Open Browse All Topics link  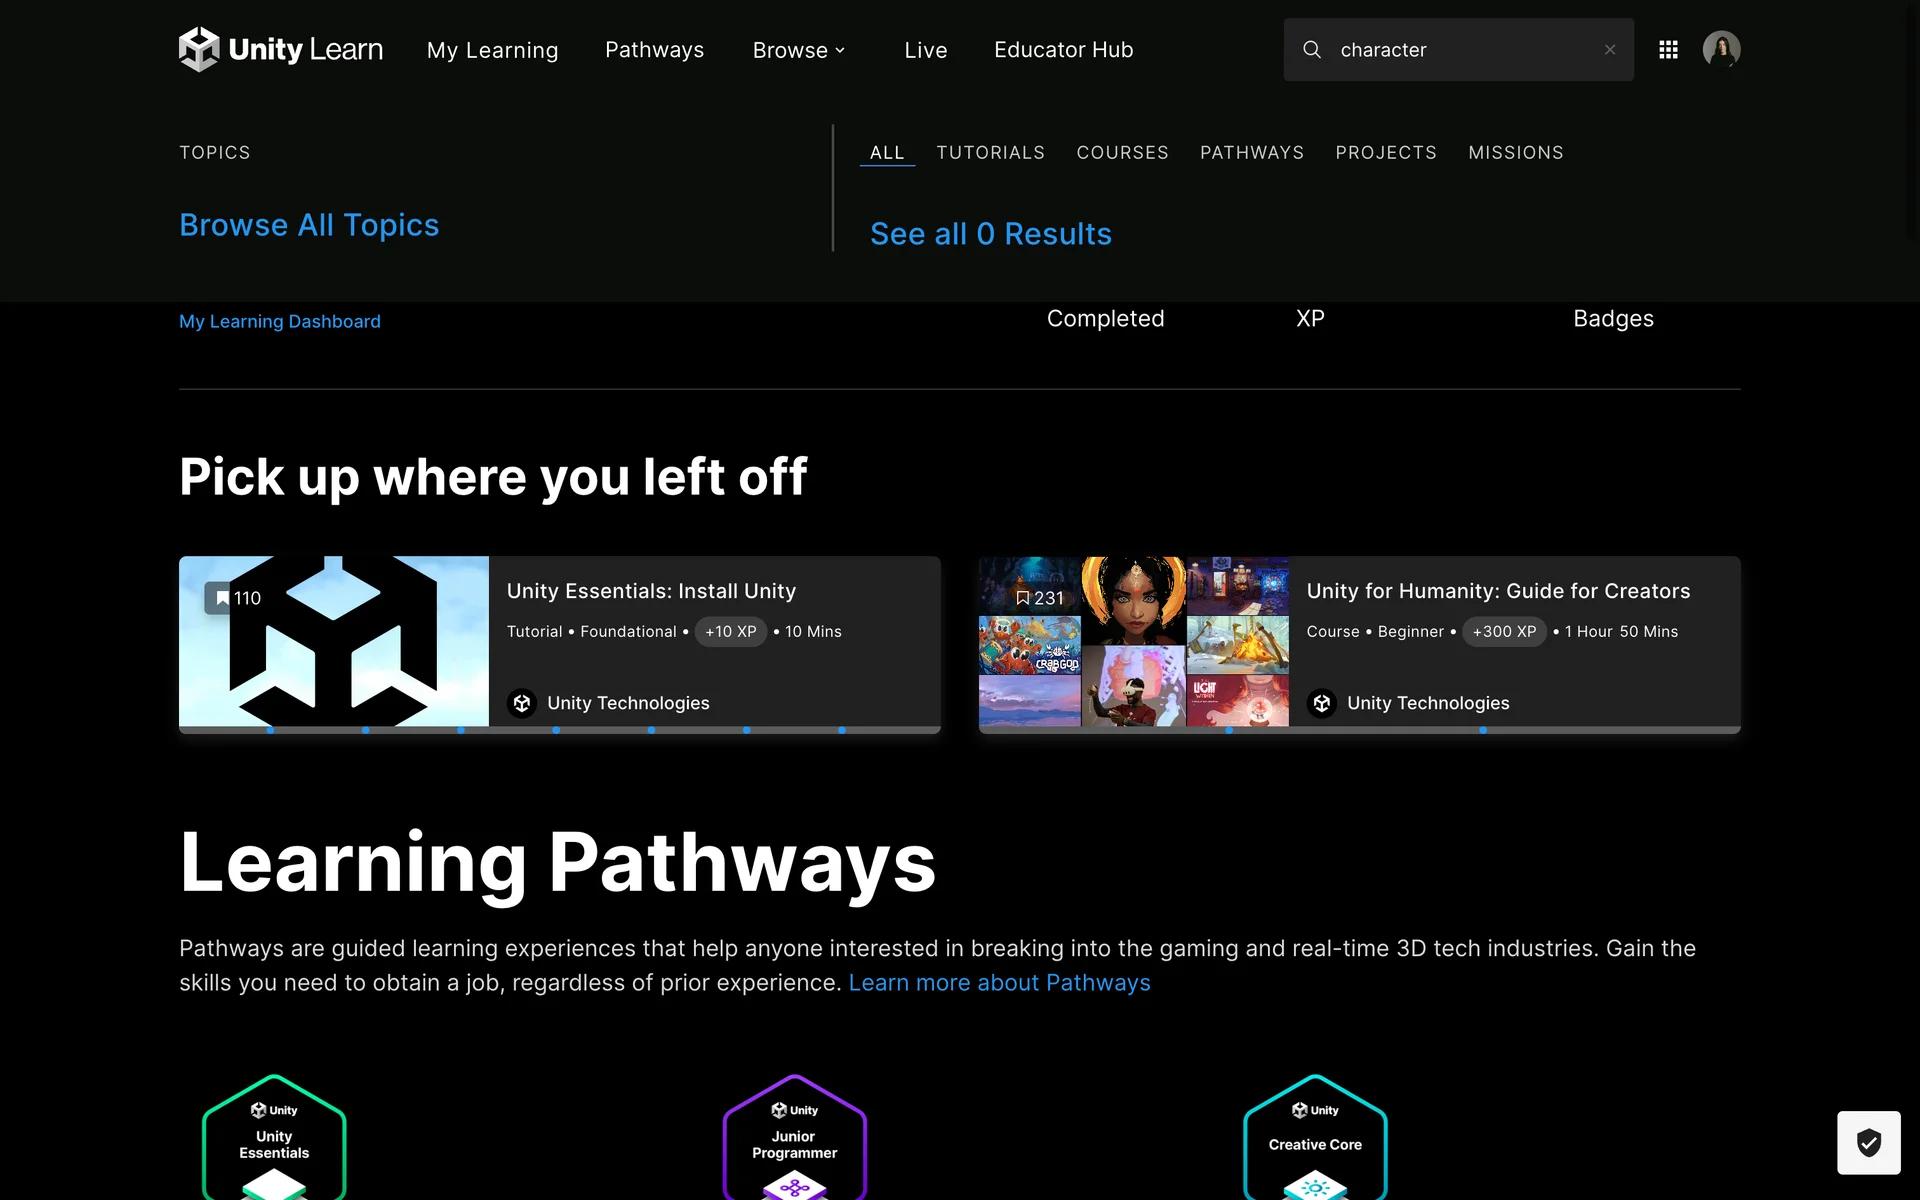[309, 225]
